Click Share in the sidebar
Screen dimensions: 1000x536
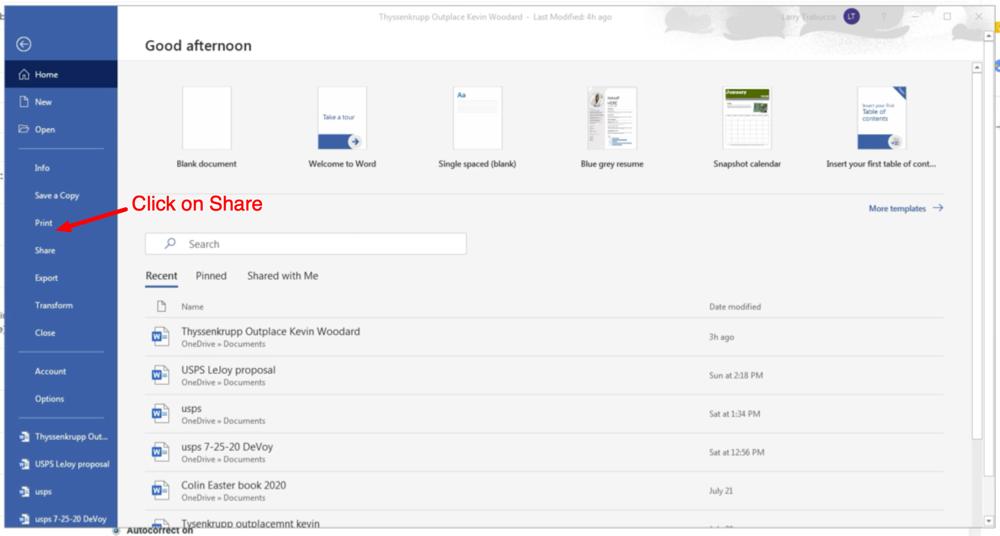[45, 250]
